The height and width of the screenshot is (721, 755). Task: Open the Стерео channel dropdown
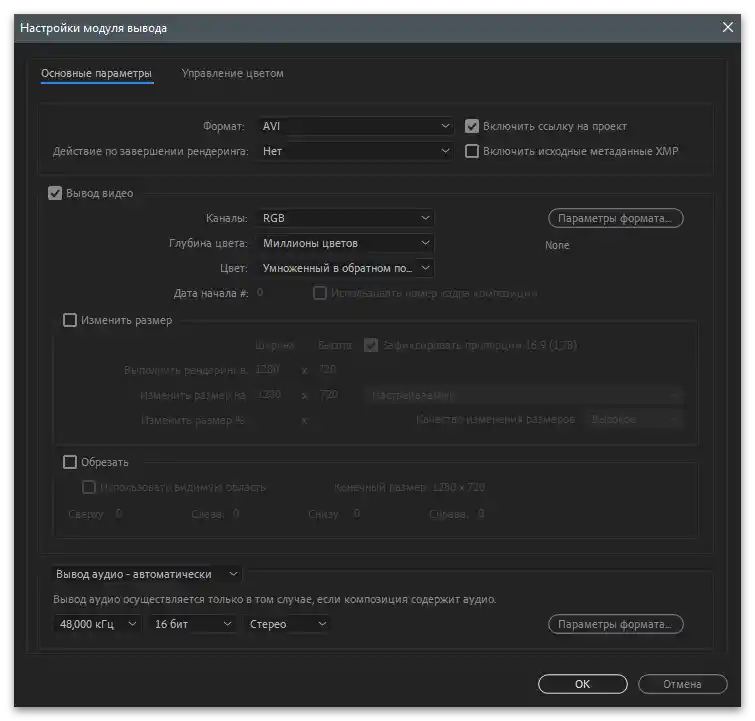pyautogui.click(x=287, y=624)
